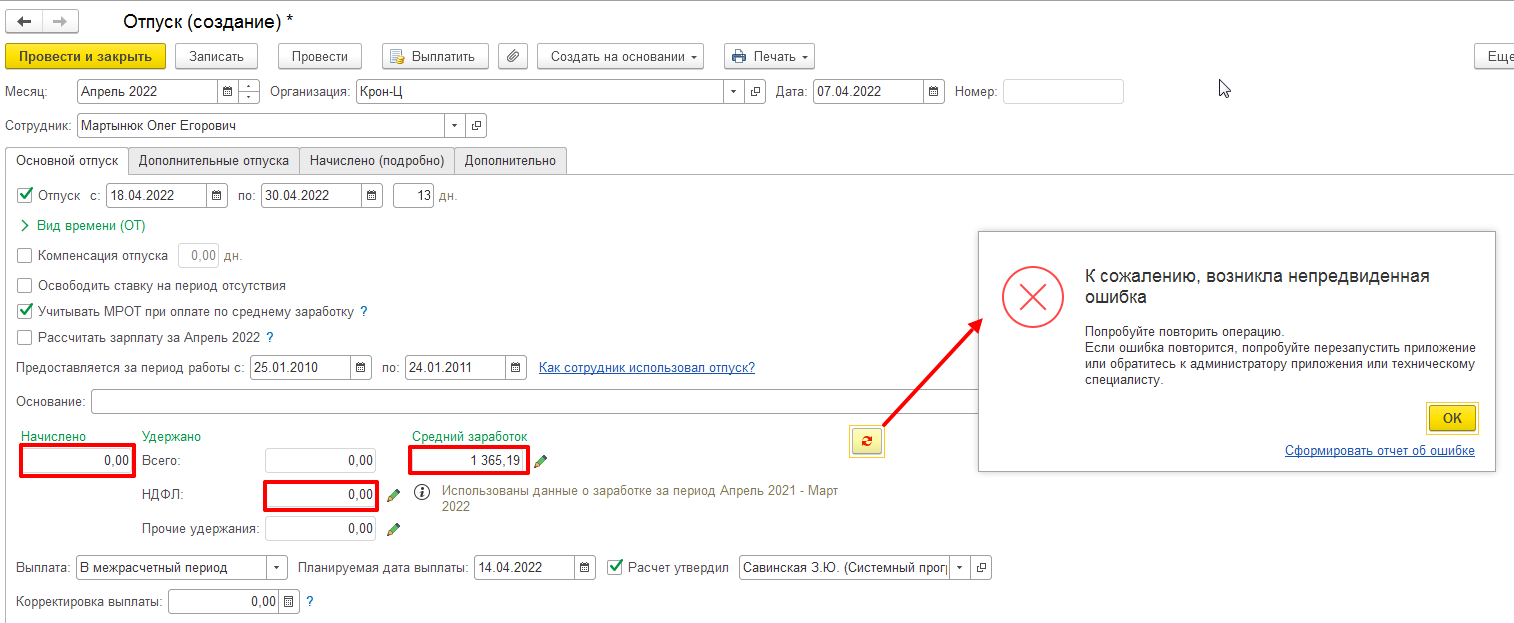Image resolution: width=1514 pixels, height=623 pixels.
Task: Open calculator in Корректировка выплаты field
Action: click(x=288, y=602)
